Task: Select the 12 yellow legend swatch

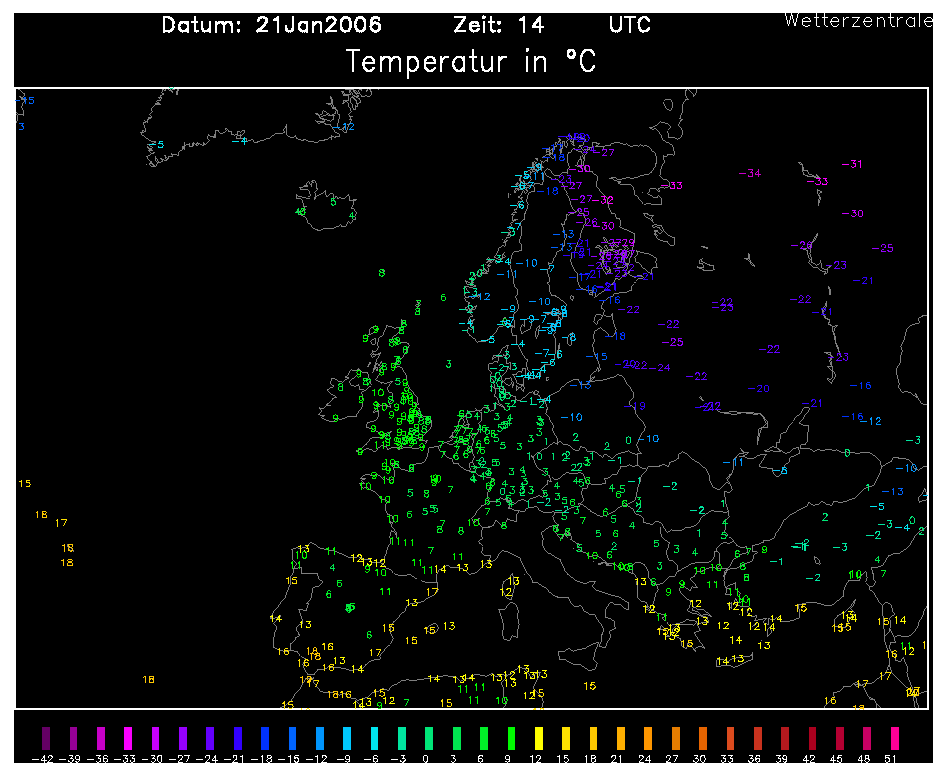Action: point(538,738)
